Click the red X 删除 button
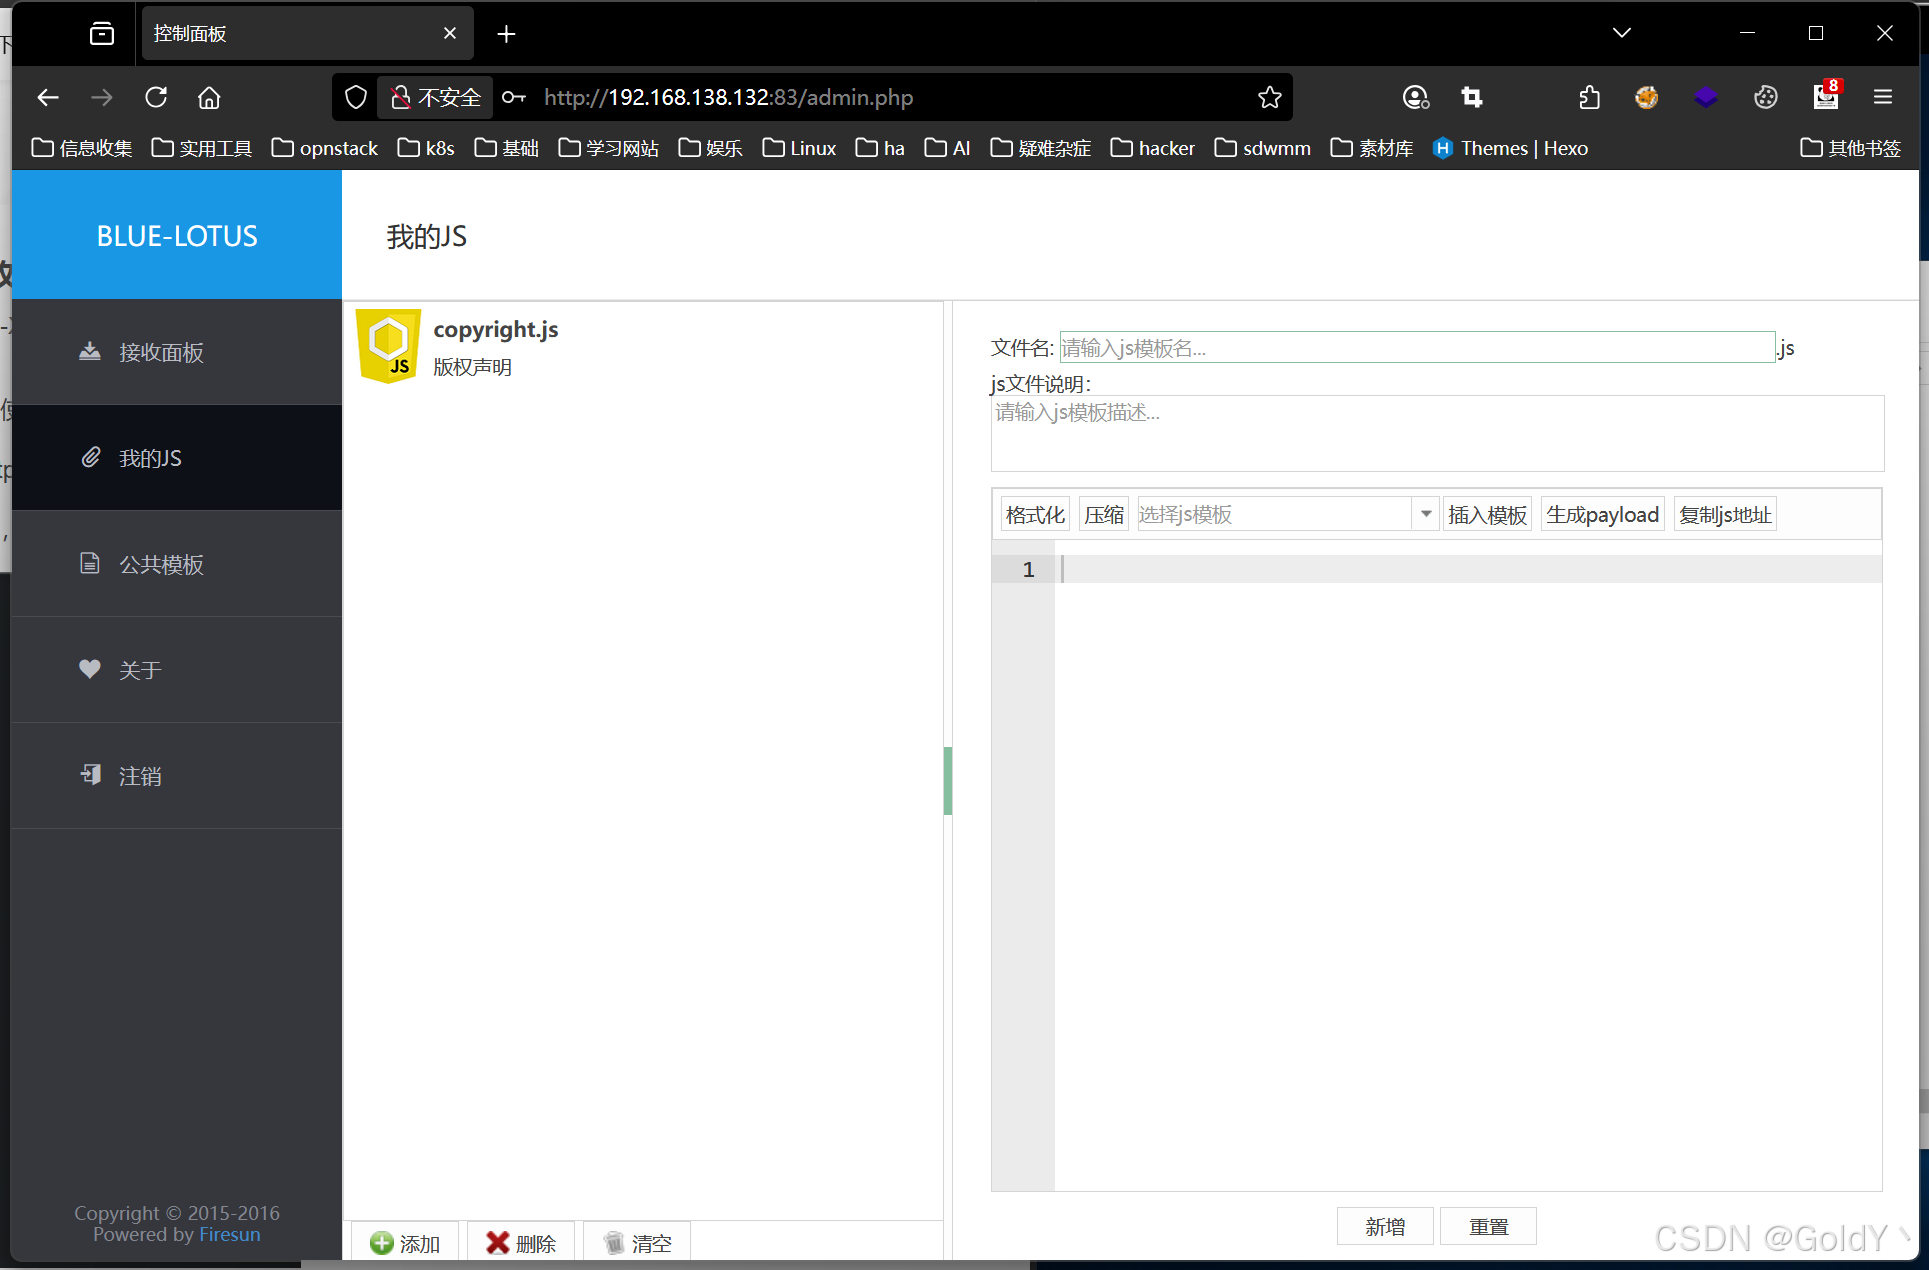 [521, 1243]
